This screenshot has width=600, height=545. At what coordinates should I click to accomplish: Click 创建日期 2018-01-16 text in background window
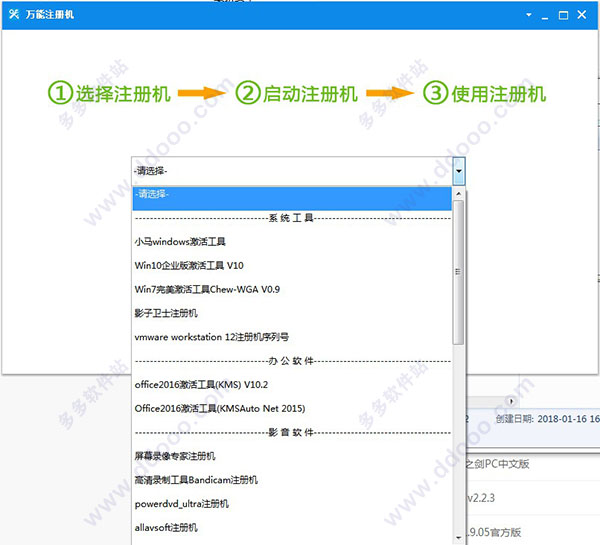[x=548, y=419]
